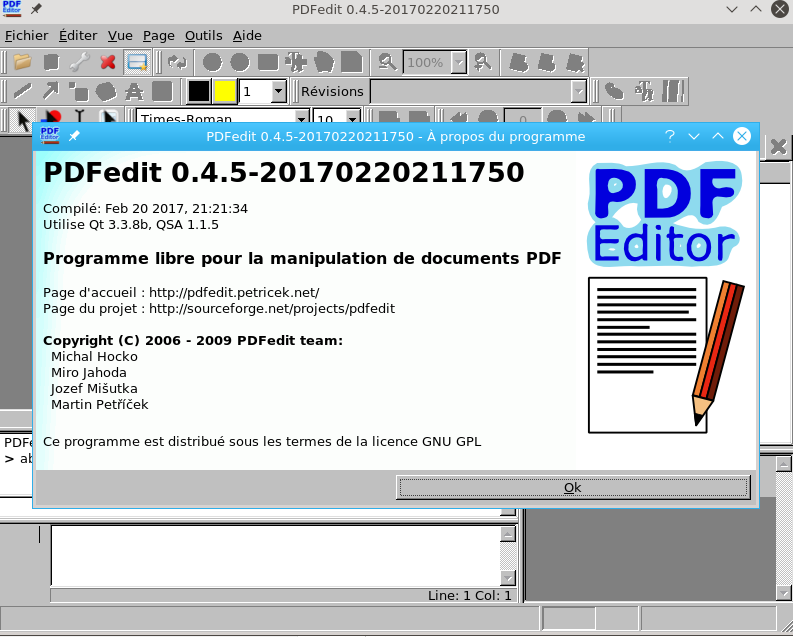Select the overlapping squares rectangle tool
This screenshot has height=637, width=793.
click(x=78, y=92)
